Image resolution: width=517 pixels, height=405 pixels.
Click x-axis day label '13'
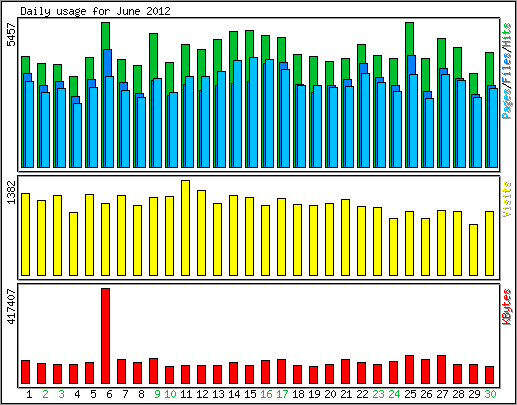pyautogui.click(x=218, y=394)
